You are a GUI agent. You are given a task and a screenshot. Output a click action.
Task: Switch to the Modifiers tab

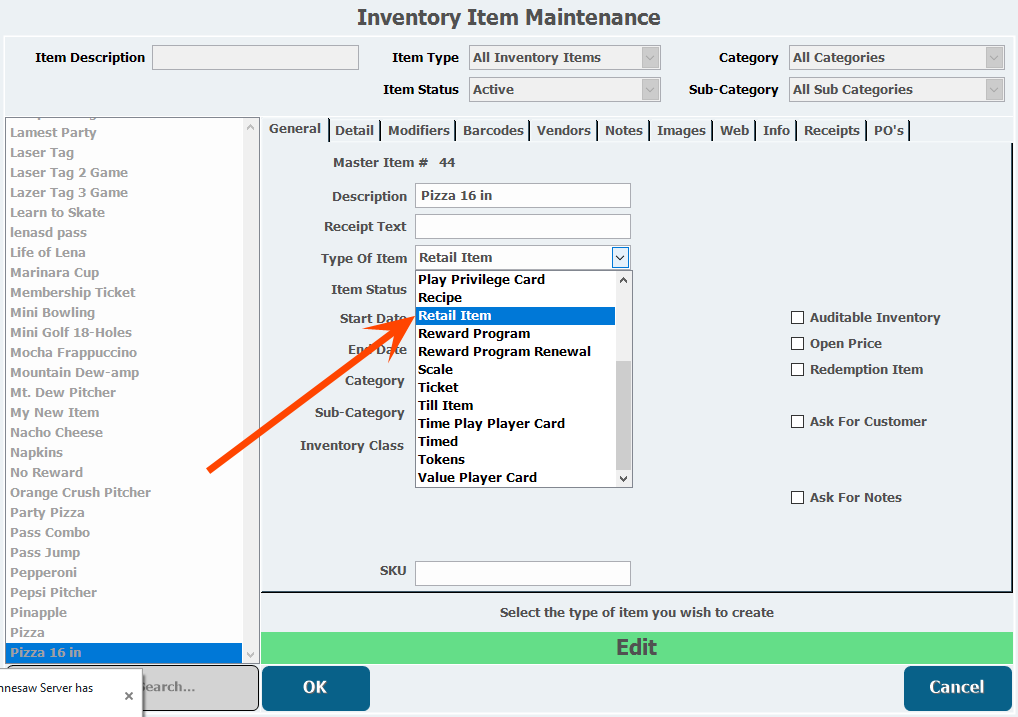tap(418, 130)
